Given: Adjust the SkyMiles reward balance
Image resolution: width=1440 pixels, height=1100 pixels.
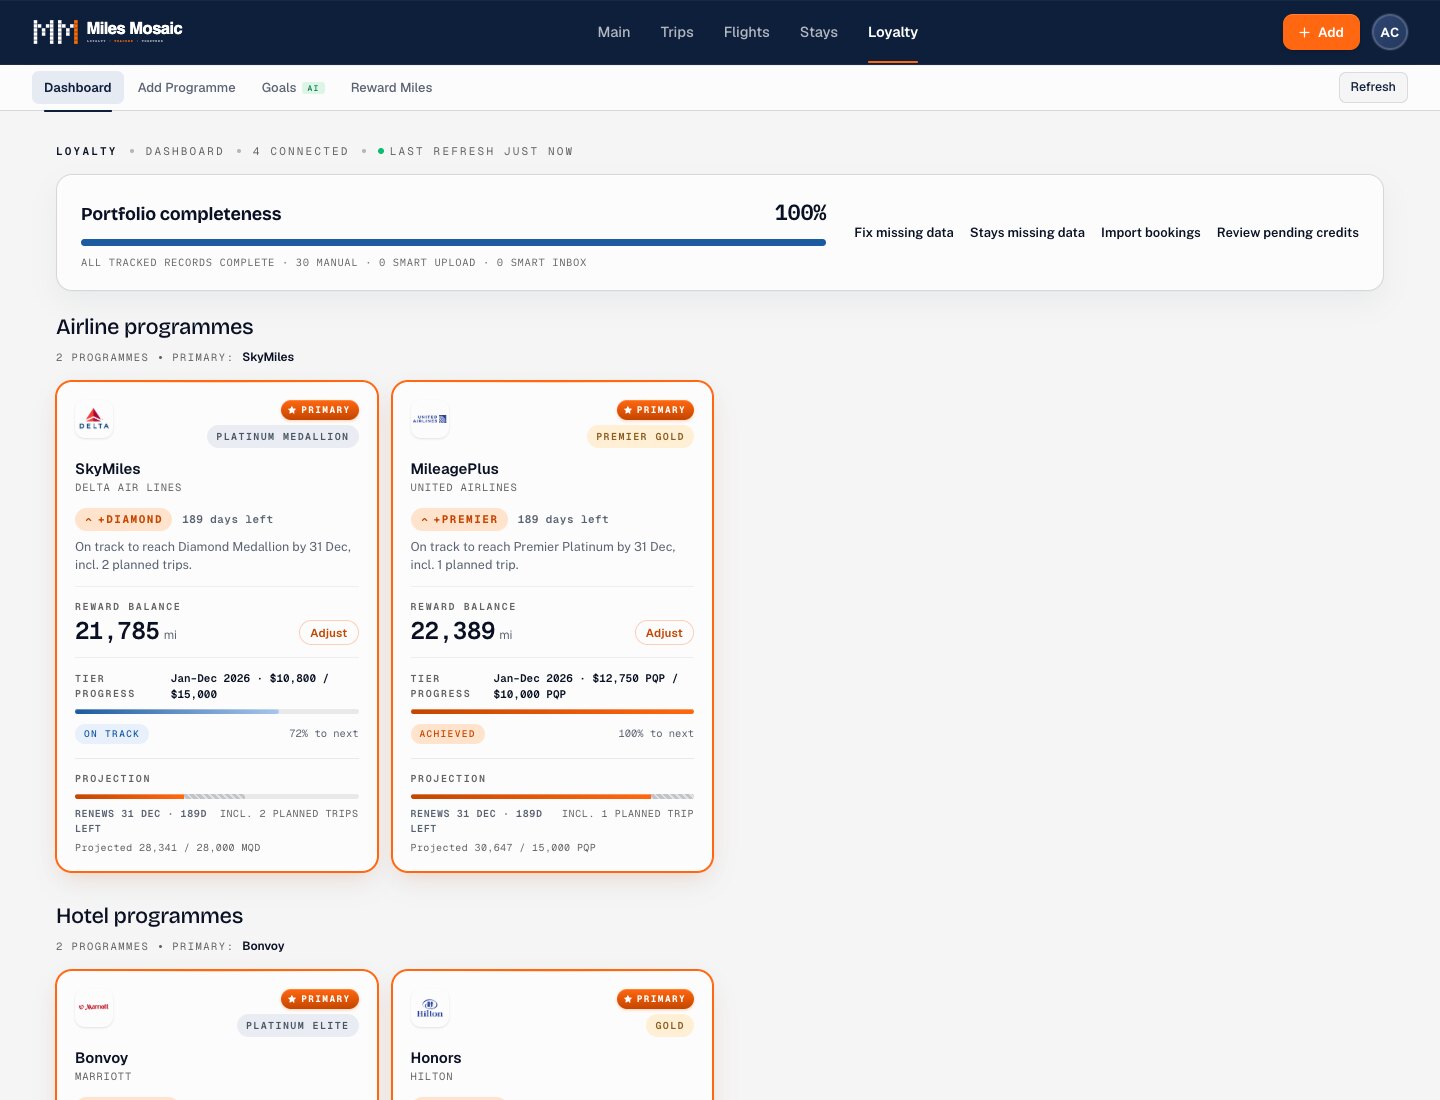Looking at the screenshot, I should 329,633.
